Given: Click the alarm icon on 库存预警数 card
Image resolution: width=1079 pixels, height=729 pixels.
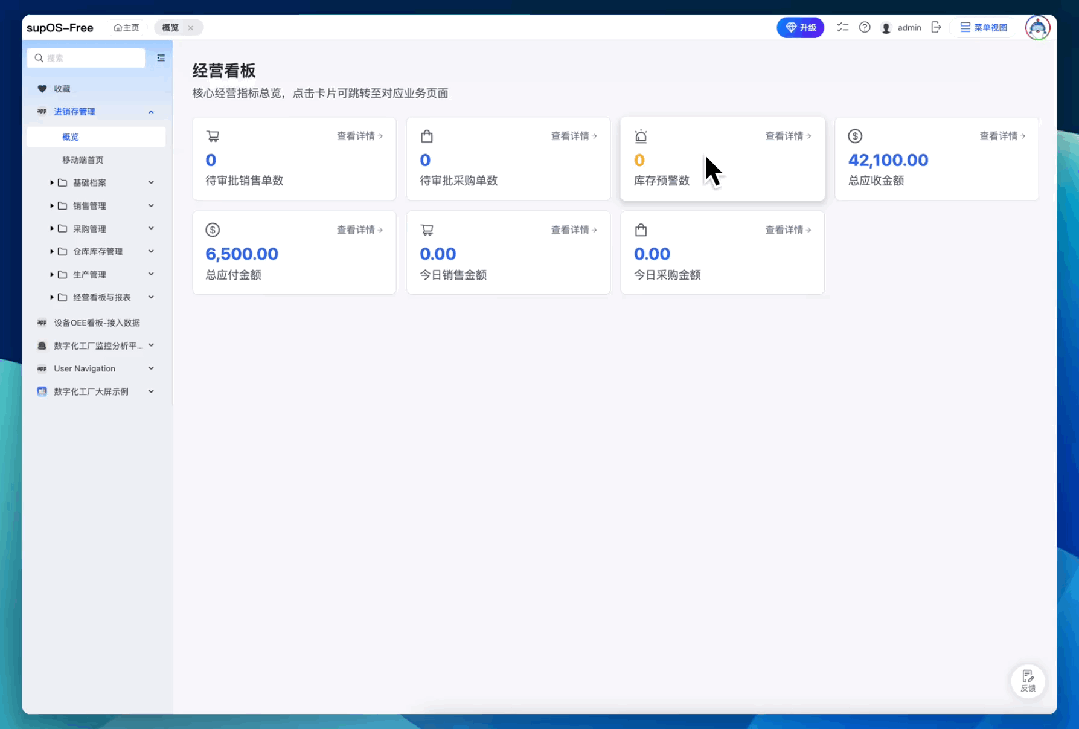Looking at the screenshot, I should coord(641,136).
